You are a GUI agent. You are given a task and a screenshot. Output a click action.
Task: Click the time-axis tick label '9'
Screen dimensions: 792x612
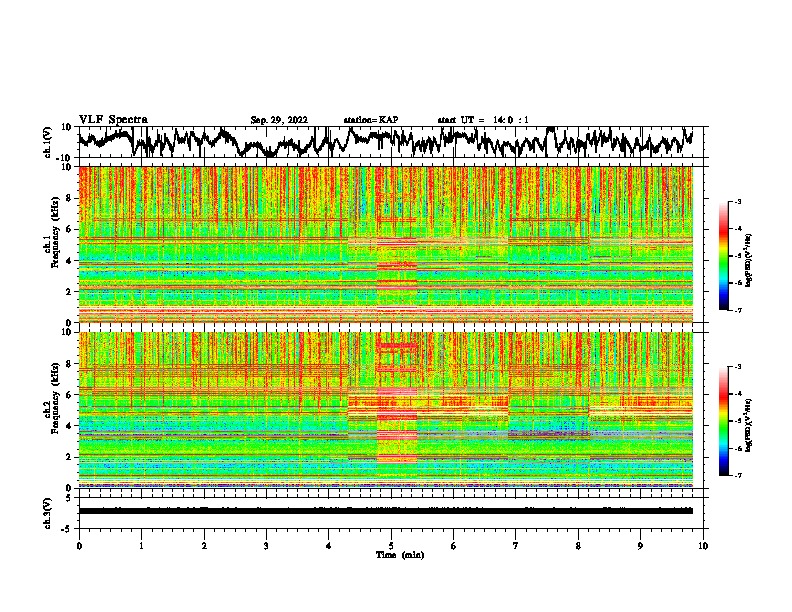tap(640, 546)
